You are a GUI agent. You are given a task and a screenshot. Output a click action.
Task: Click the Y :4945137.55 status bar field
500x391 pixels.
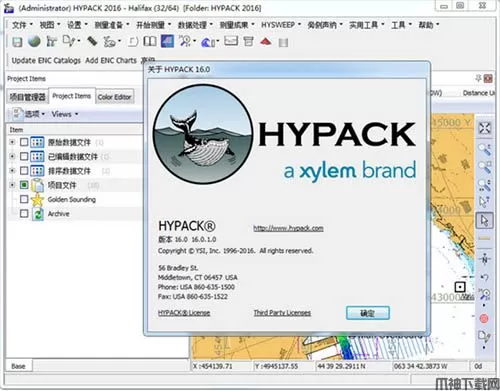click(x=283, y=366)
